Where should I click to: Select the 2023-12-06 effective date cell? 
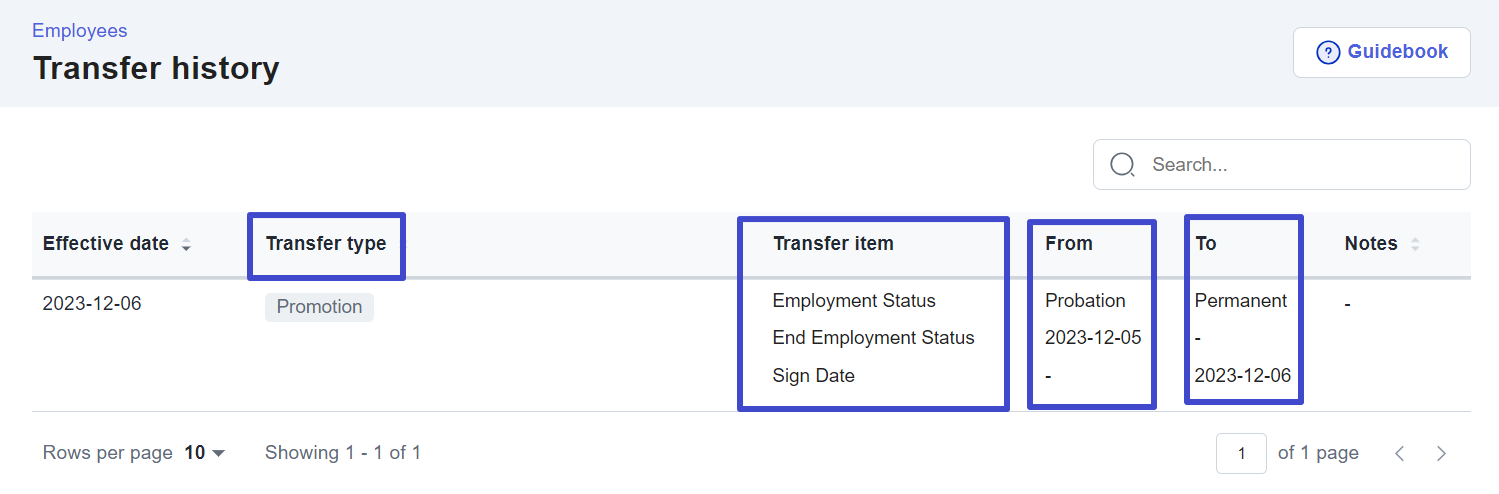[x=92, y=303]
